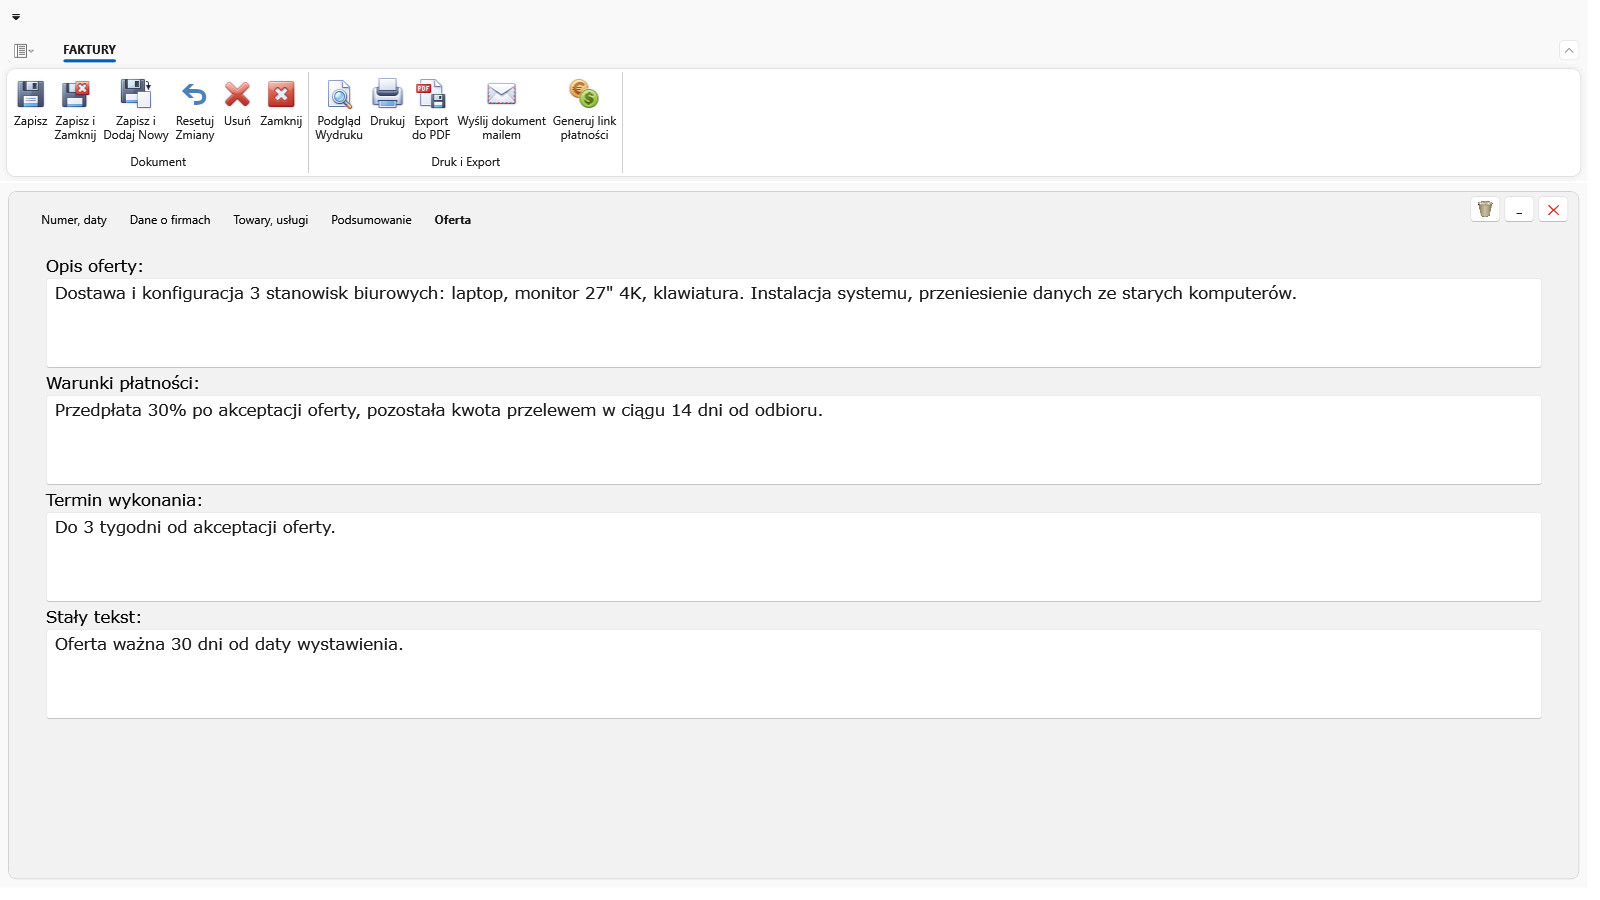Click the Usuń red cross icon

(237, 95)
